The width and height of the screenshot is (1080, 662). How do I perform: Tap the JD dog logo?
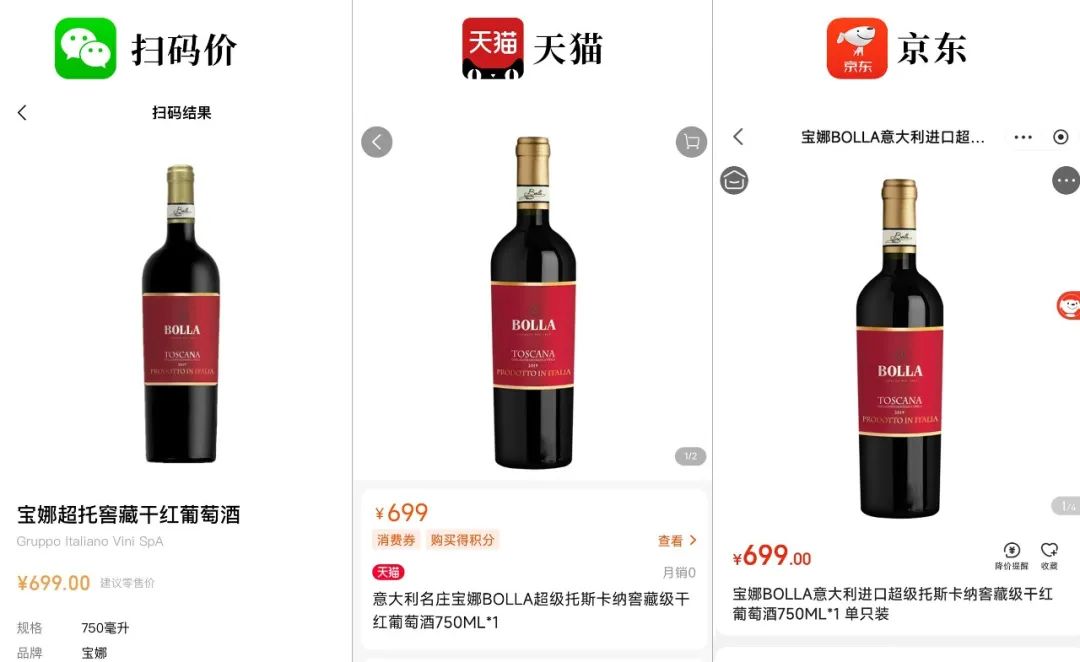pos(857,48)
